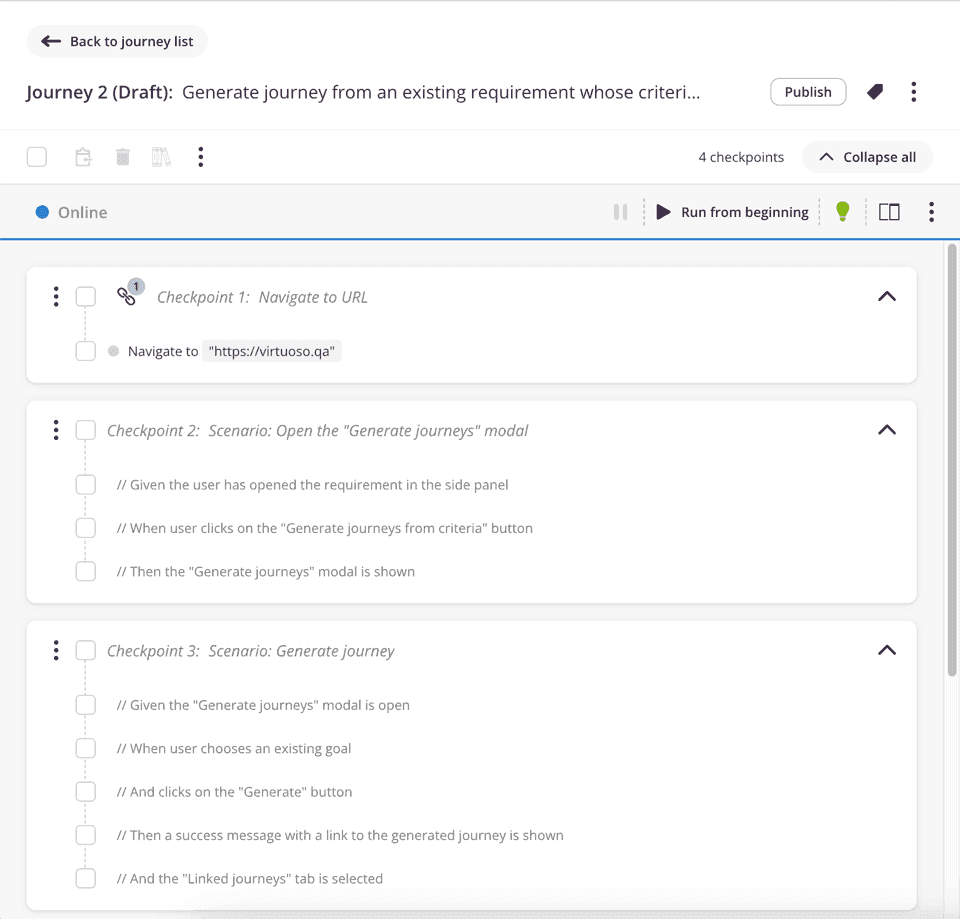Open the journey options kebab menu beside the tag icon
This screenshot has height=919, width=960.
pyautogui.click(x=913, y=92)
